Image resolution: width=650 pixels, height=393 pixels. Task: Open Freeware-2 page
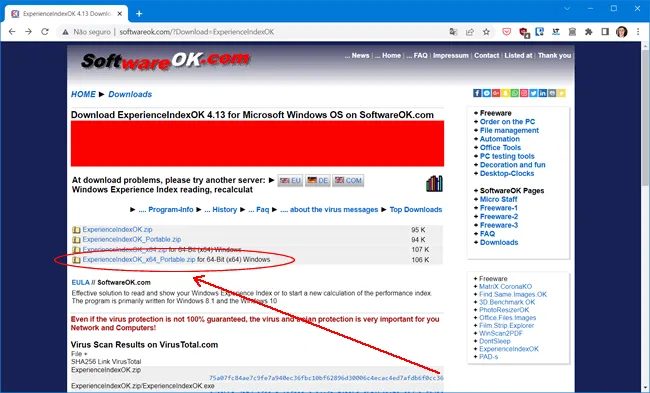[x=499, y=217]
